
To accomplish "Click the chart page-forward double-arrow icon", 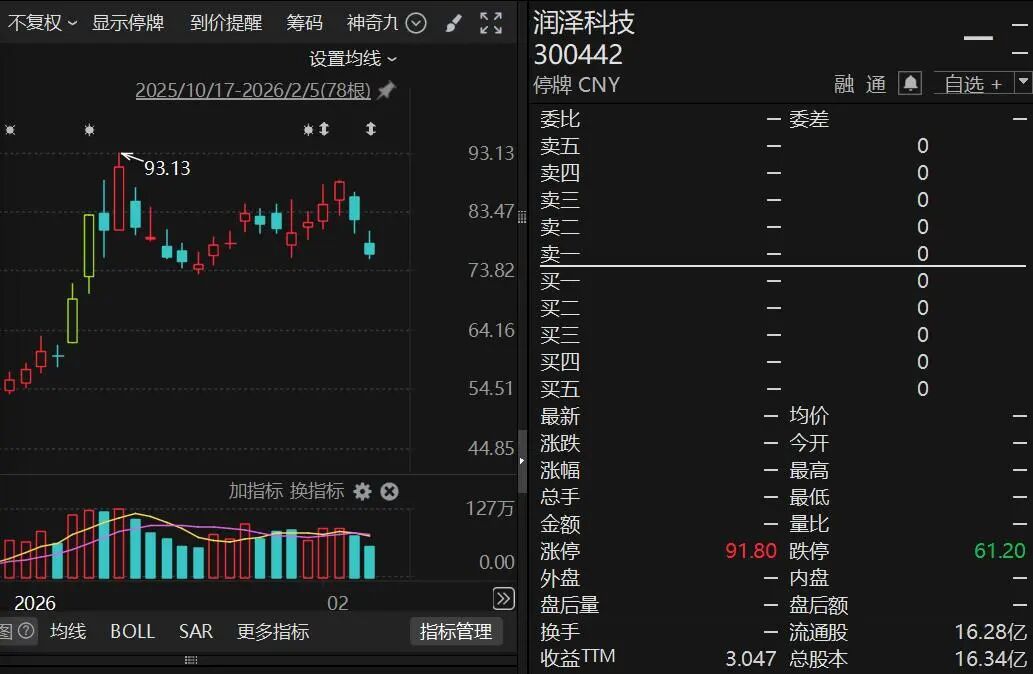I will (505, 597).
